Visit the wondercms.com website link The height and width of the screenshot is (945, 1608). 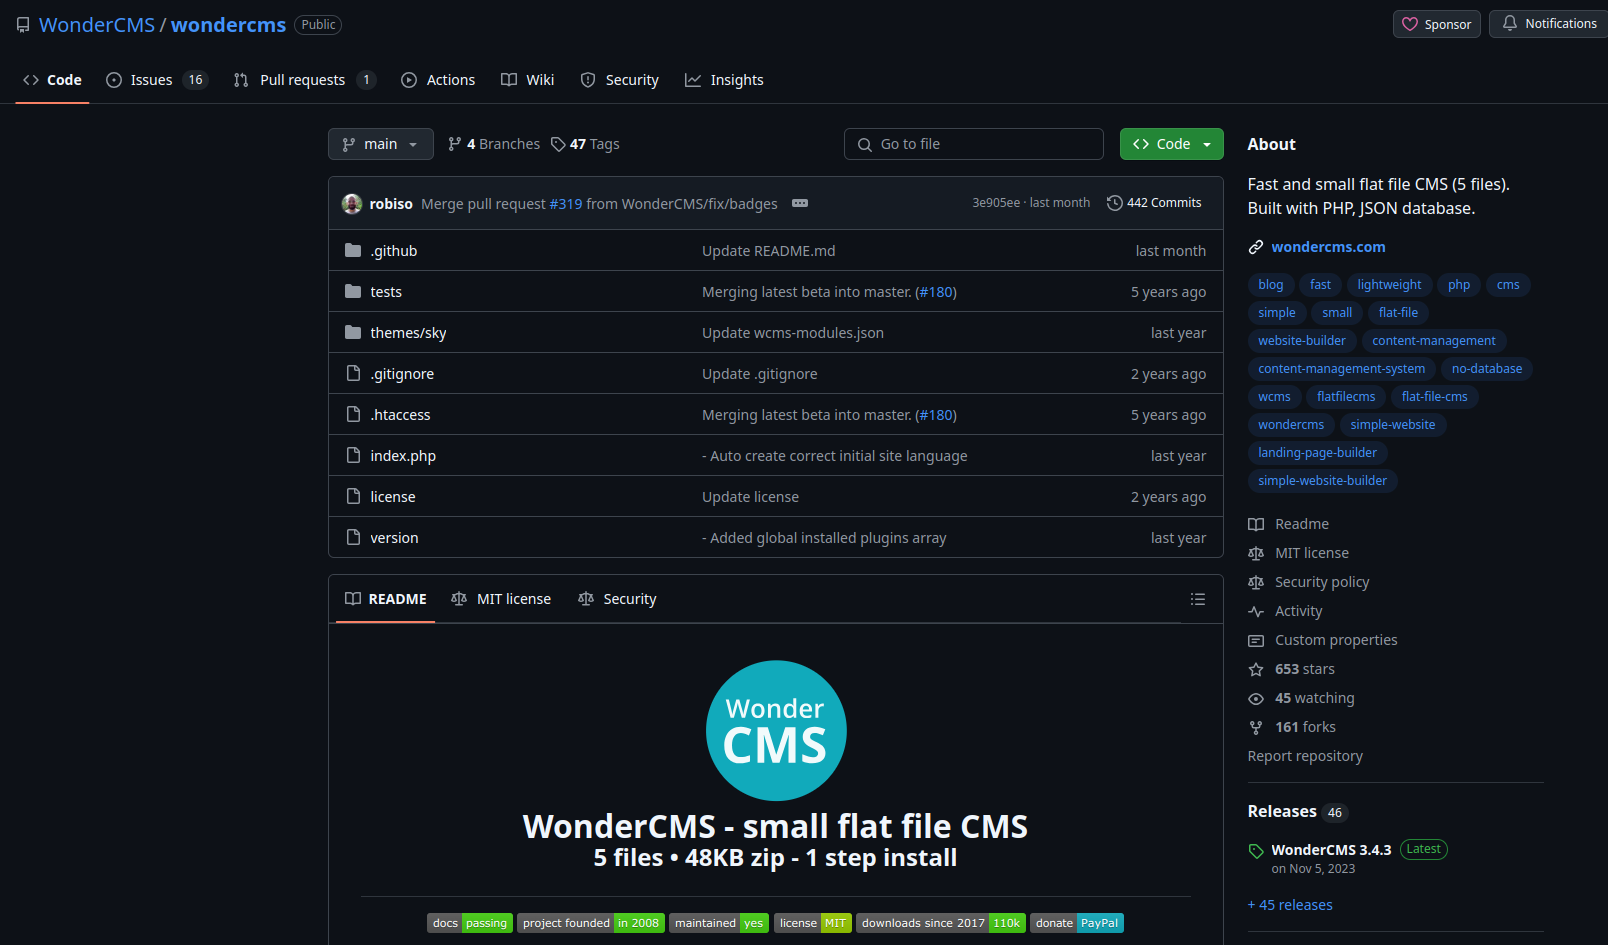click(1328, 247)
